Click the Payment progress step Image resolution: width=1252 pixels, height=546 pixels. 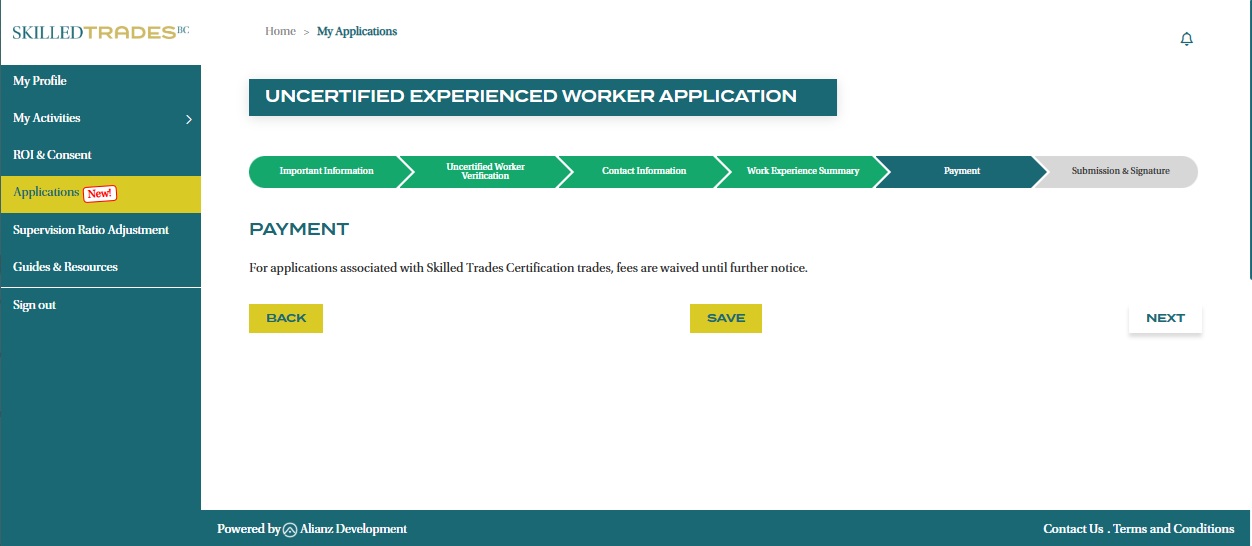pos(961,171)
